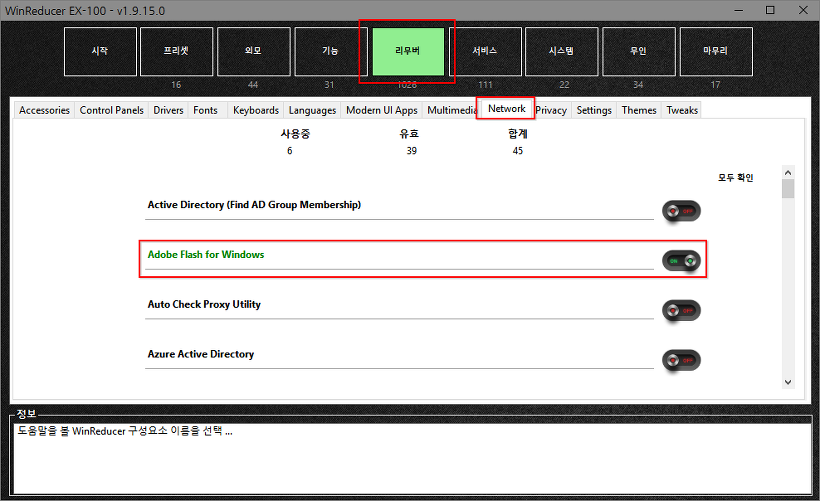Click the scroll up arrow in component list
Image resolution: width=820 pixels, height=501 pixels.
(788, 172)
